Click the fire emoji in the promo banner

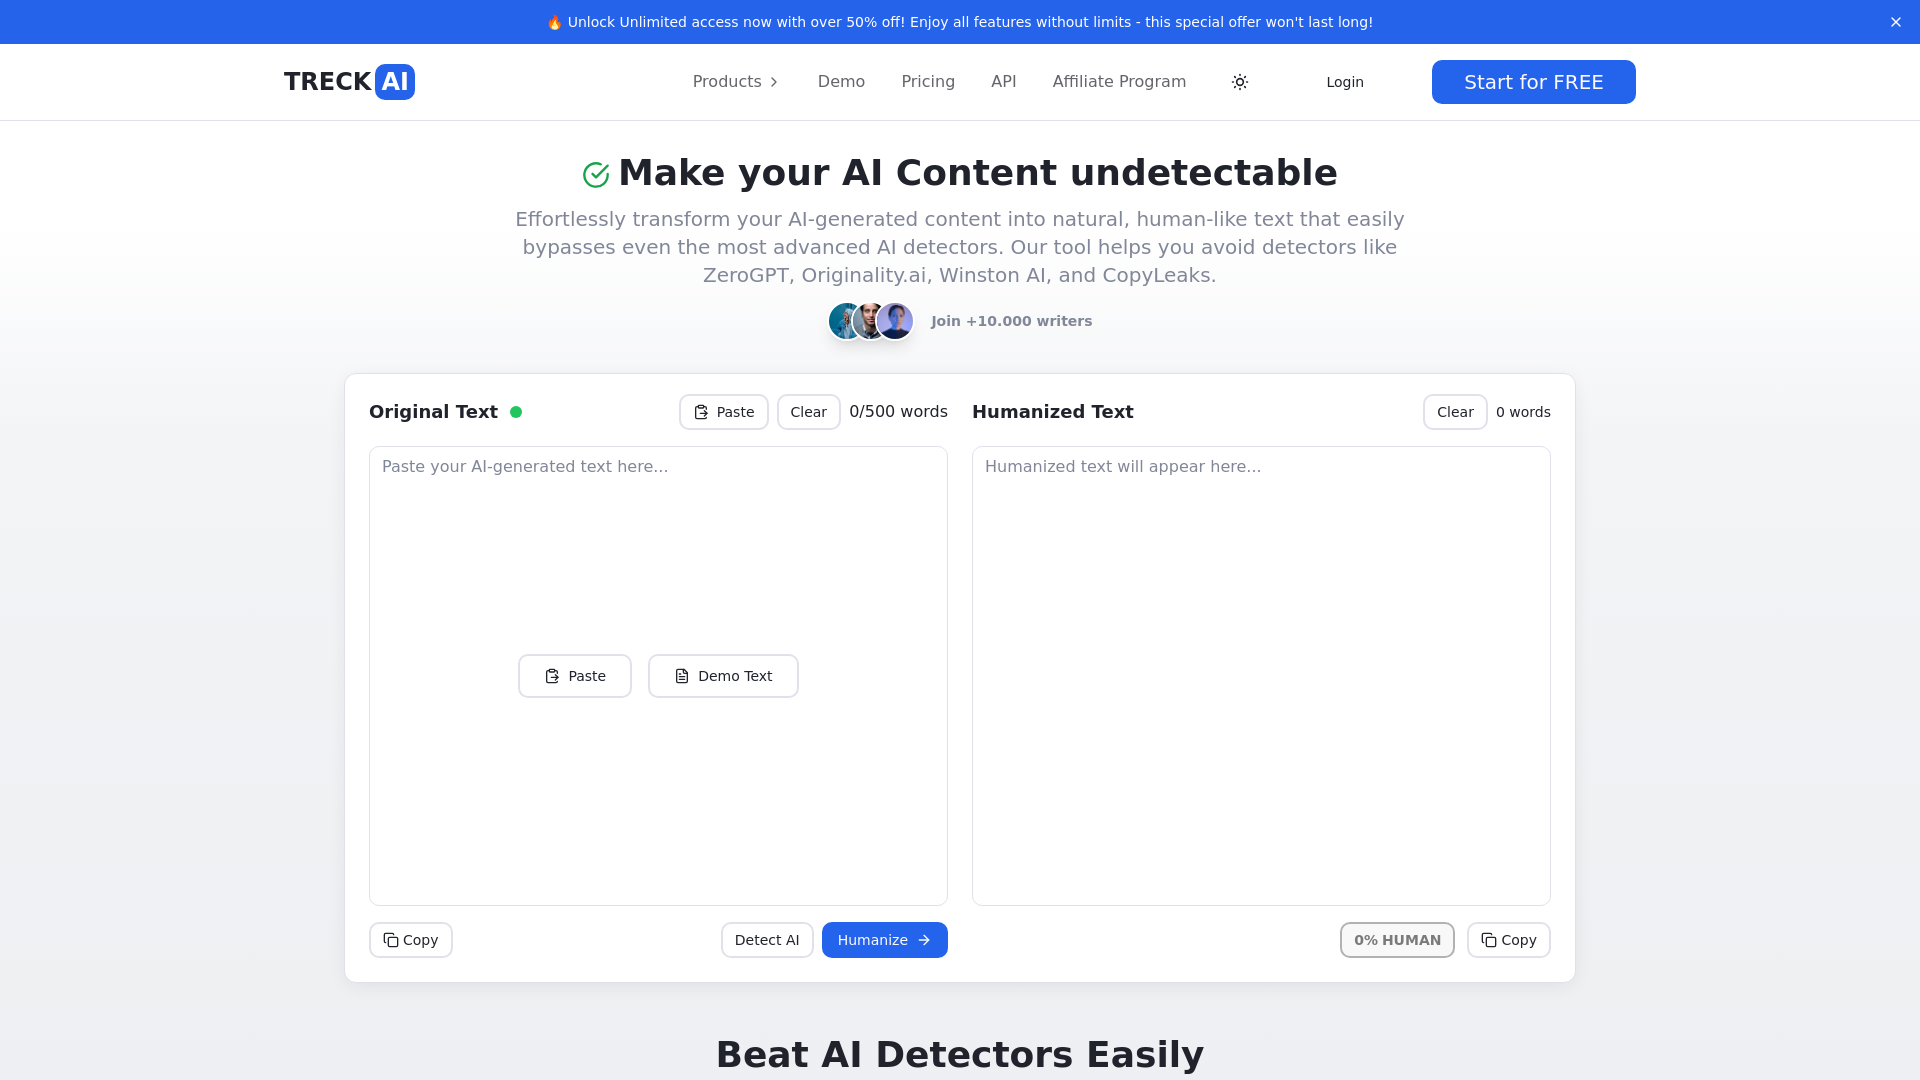tap(555, 21)
